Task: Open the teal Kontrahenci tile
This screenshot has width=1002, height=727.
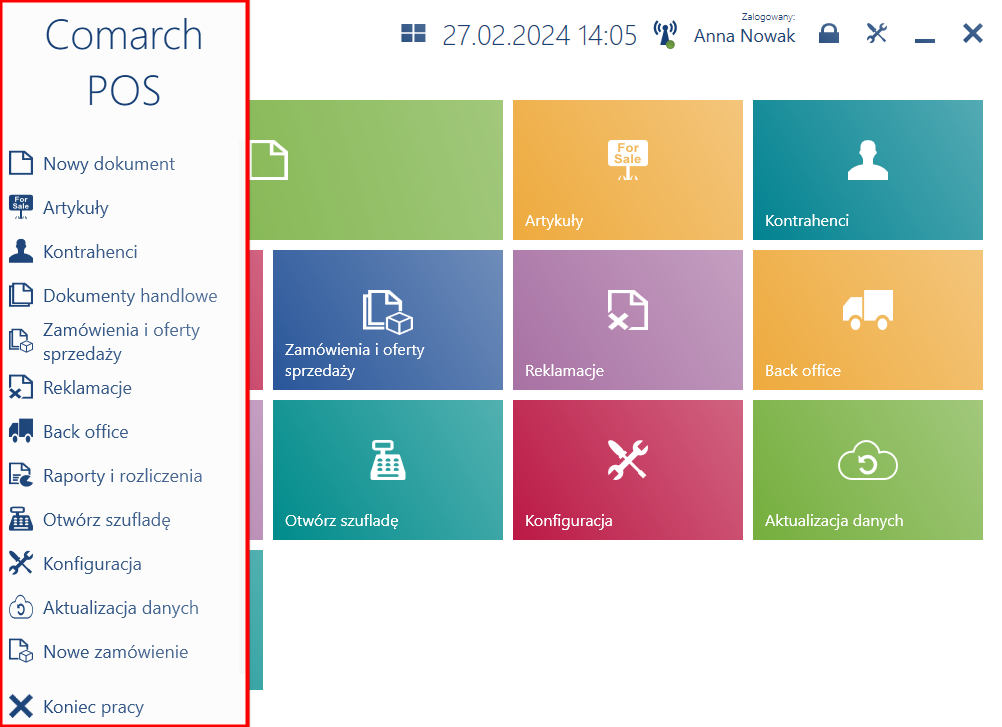Action: coord(868,170)
